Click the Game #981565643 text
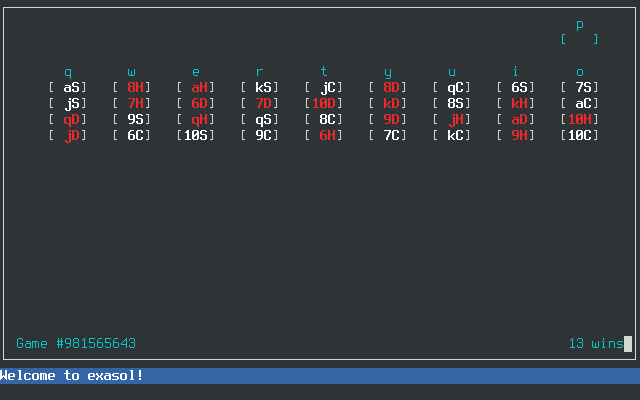Viewport: 640px width, 400px height. point(76,343)
